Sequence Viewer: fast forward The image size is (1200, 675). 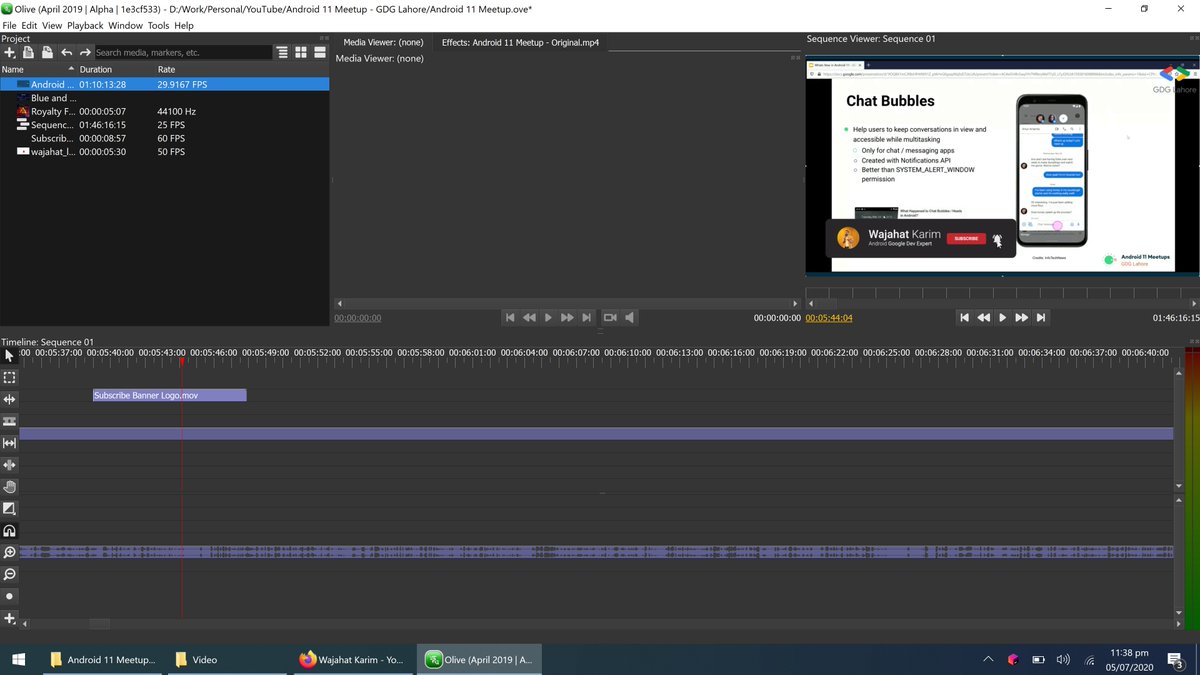pos(1021,317)
